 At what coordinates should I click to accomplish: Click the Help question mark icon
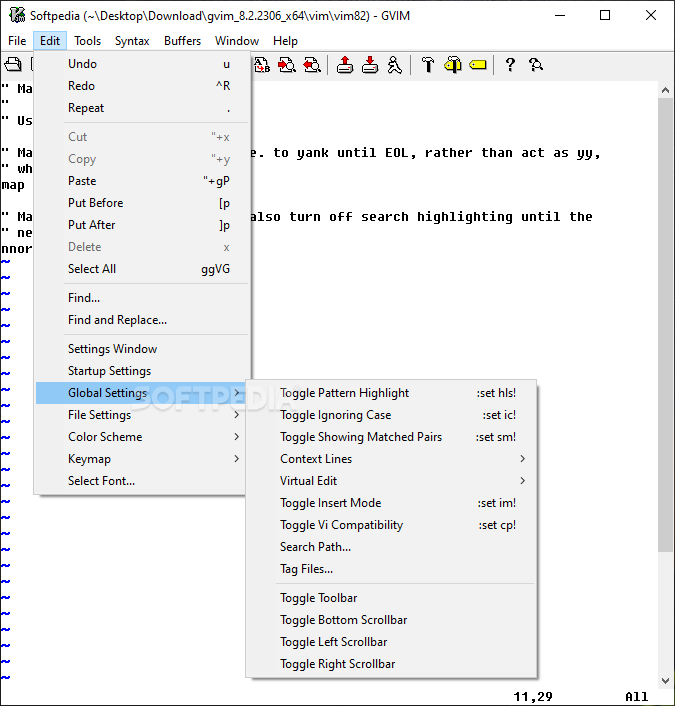point(510,65)
